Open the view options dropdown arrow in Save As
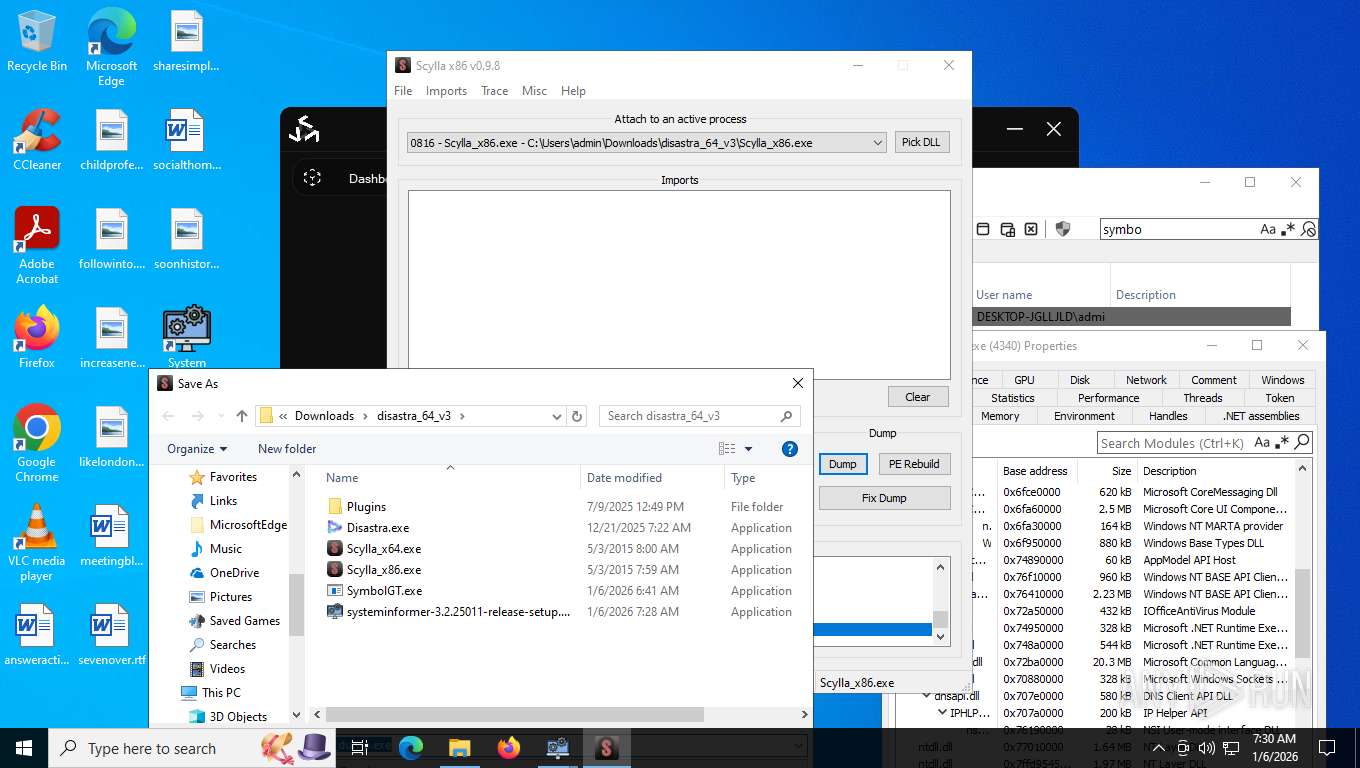Screen dimensions: 1360x768 click(x=748, y=449)
